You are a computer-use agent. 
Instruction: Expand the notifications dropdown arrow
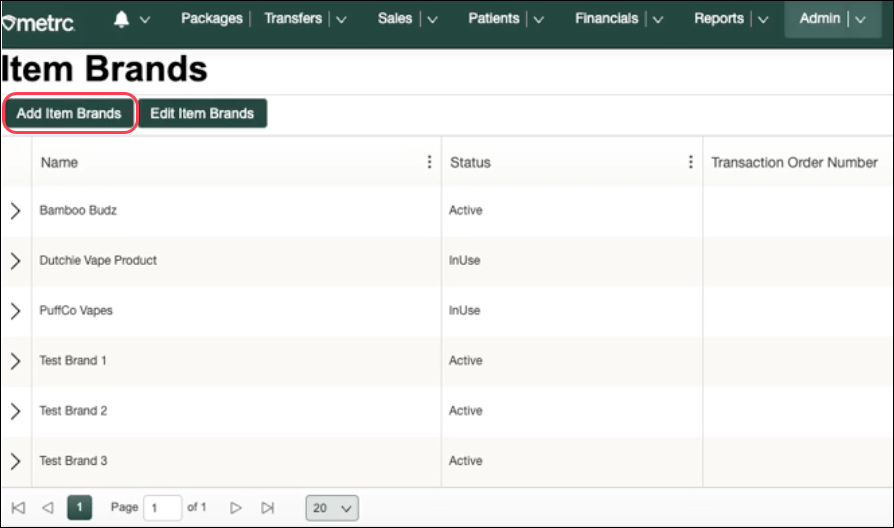(x=145, y=19)
